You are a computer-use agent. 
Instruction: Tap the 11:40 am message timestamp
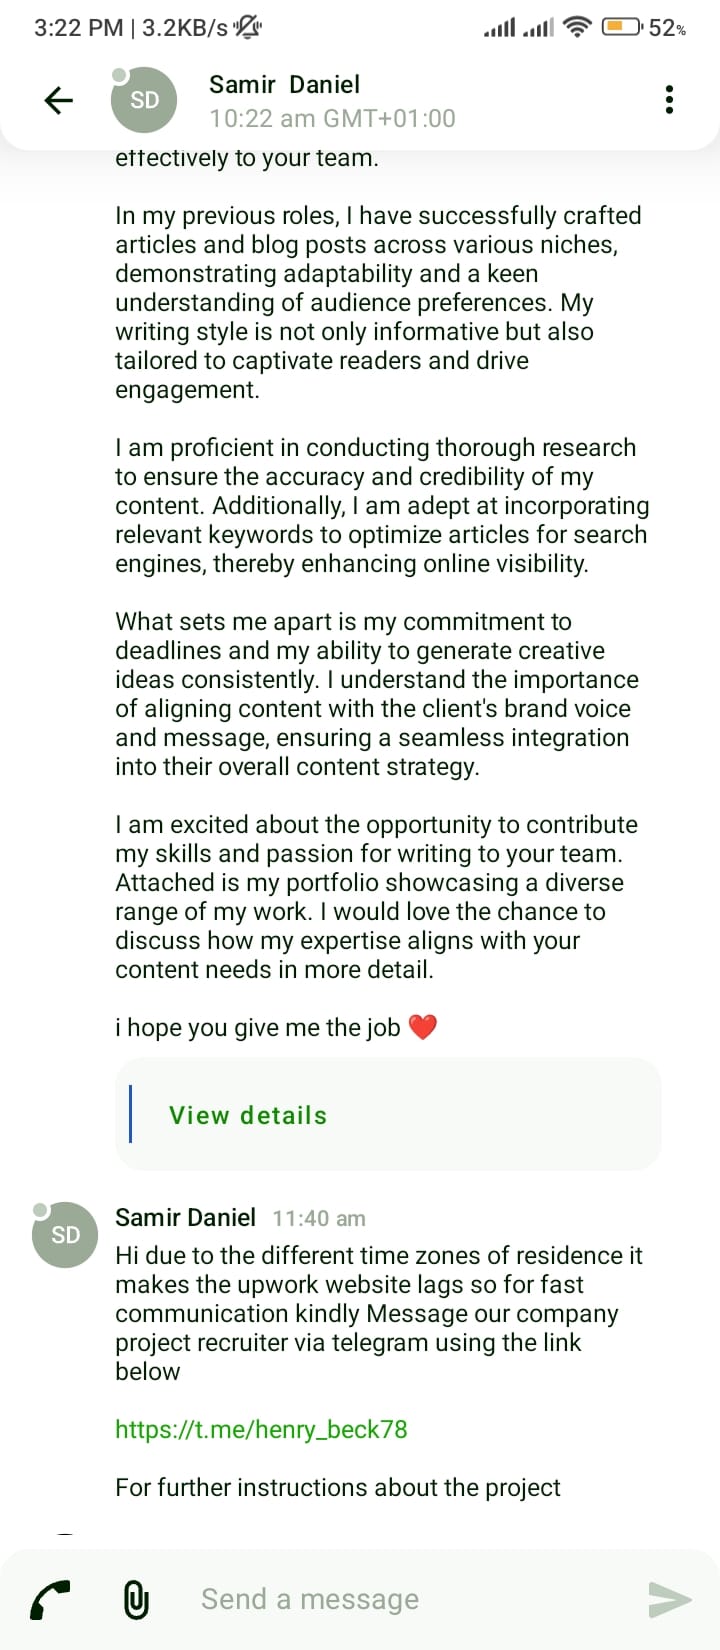point(319,1218)
